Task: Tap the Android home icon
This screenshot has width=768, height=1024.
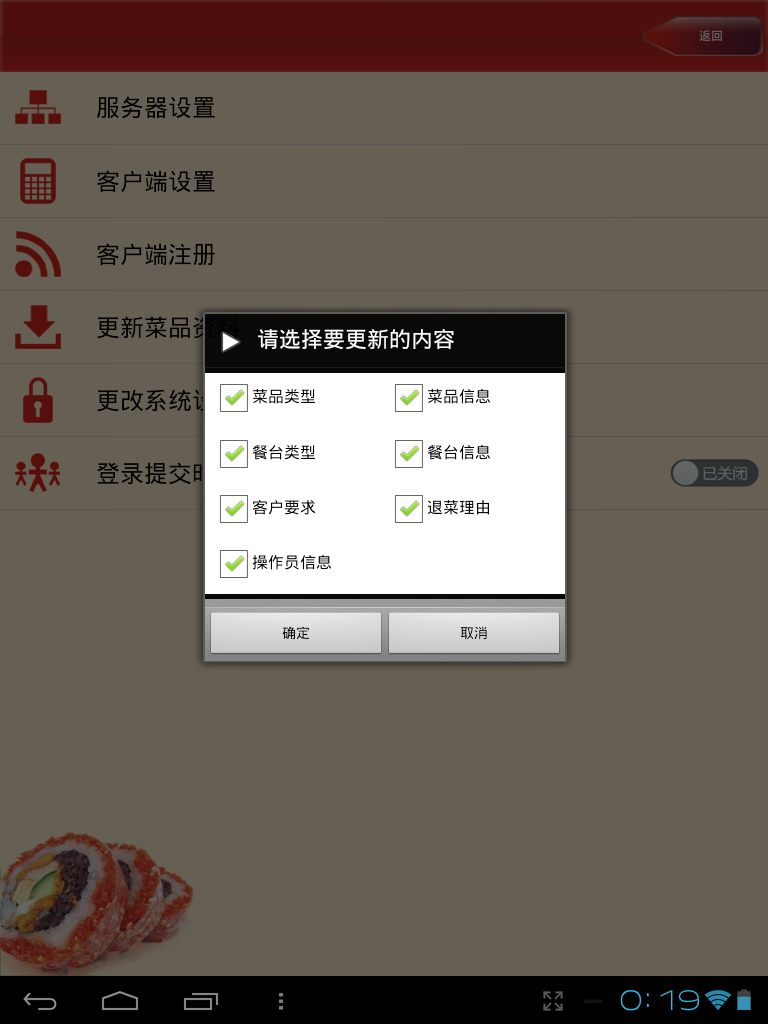Action: [120, 1000]
